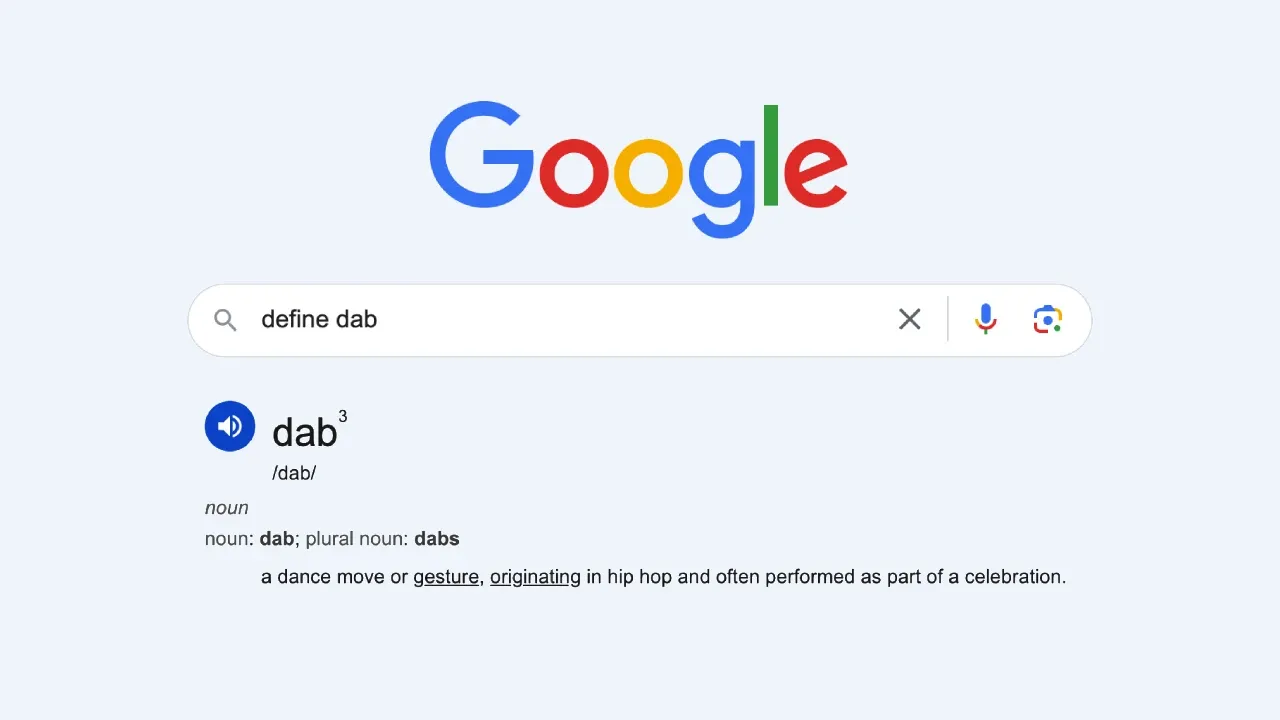Click the red letter e in logo
Viewport: 1280px width, 720px height.
[x=816, y=172]
